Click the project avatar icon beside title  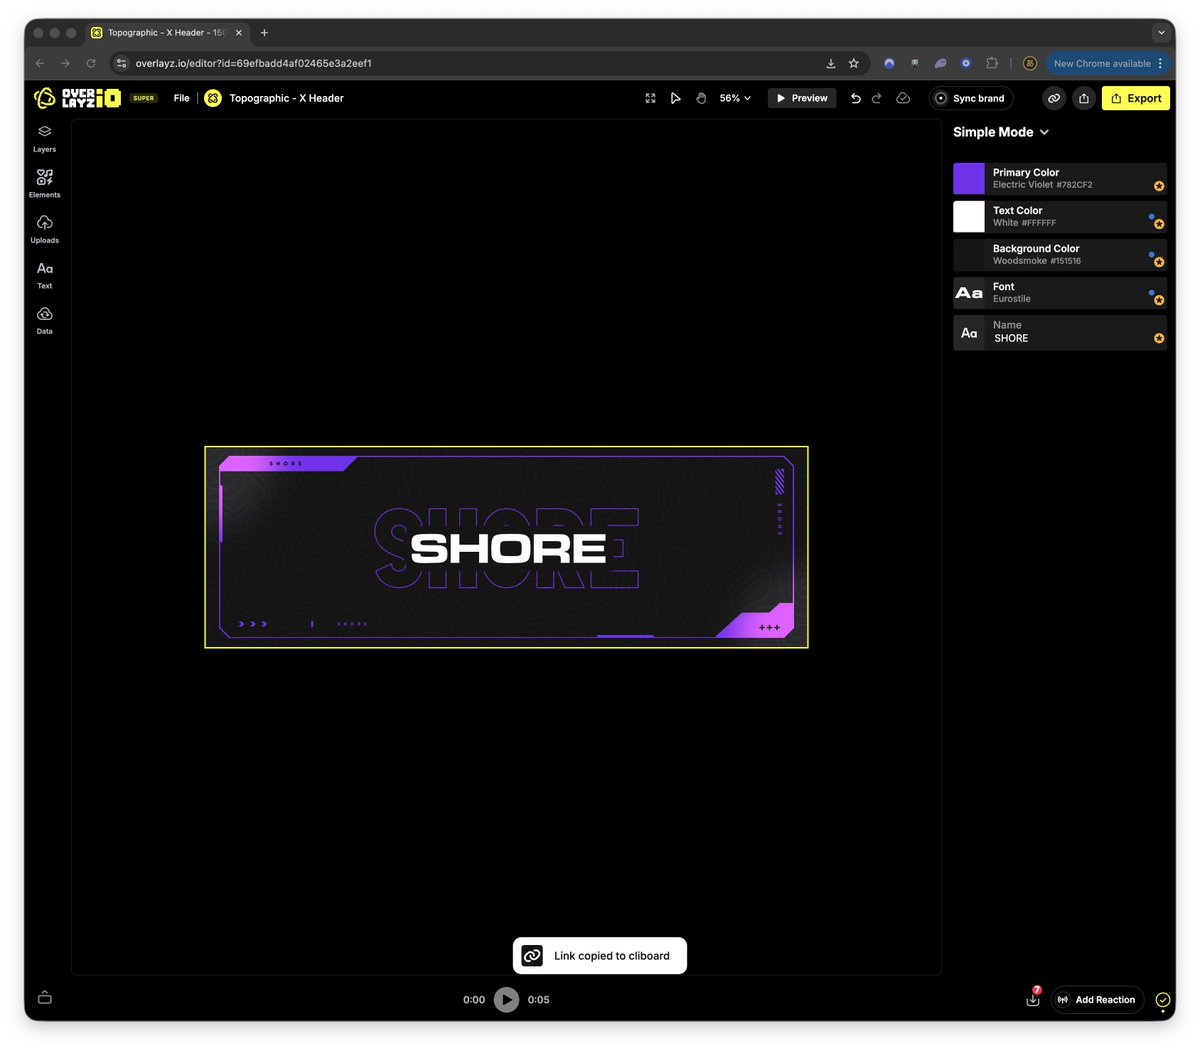tap(213, 98)
